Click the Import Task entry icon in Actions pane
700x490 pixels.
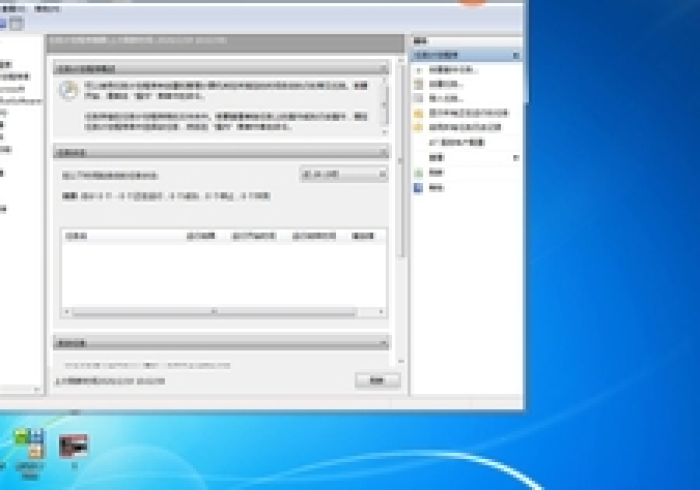pyautogui.click(x=418, y=99)
